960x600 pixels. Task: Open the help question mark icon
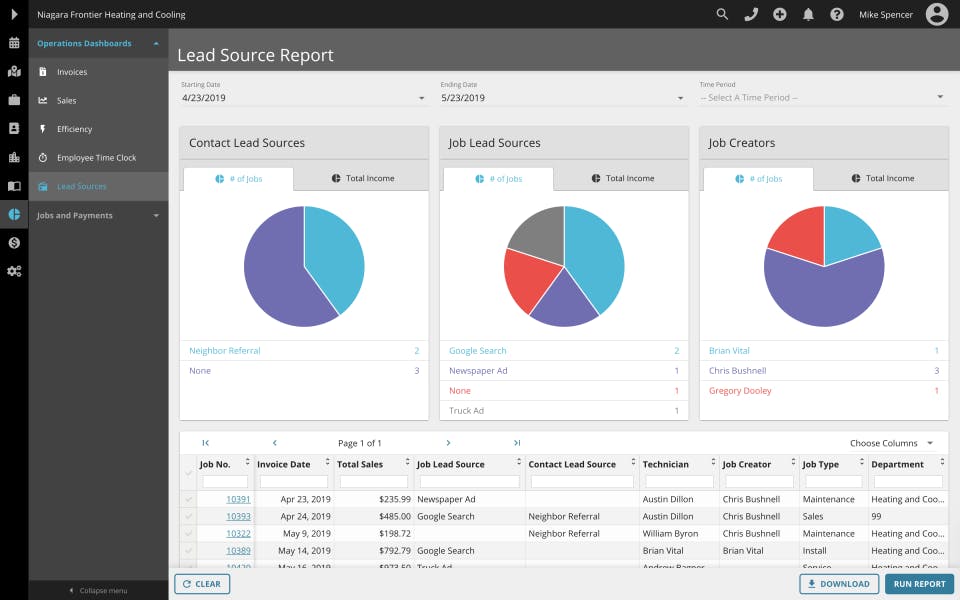pyautogui.click(x=837, y=15)
